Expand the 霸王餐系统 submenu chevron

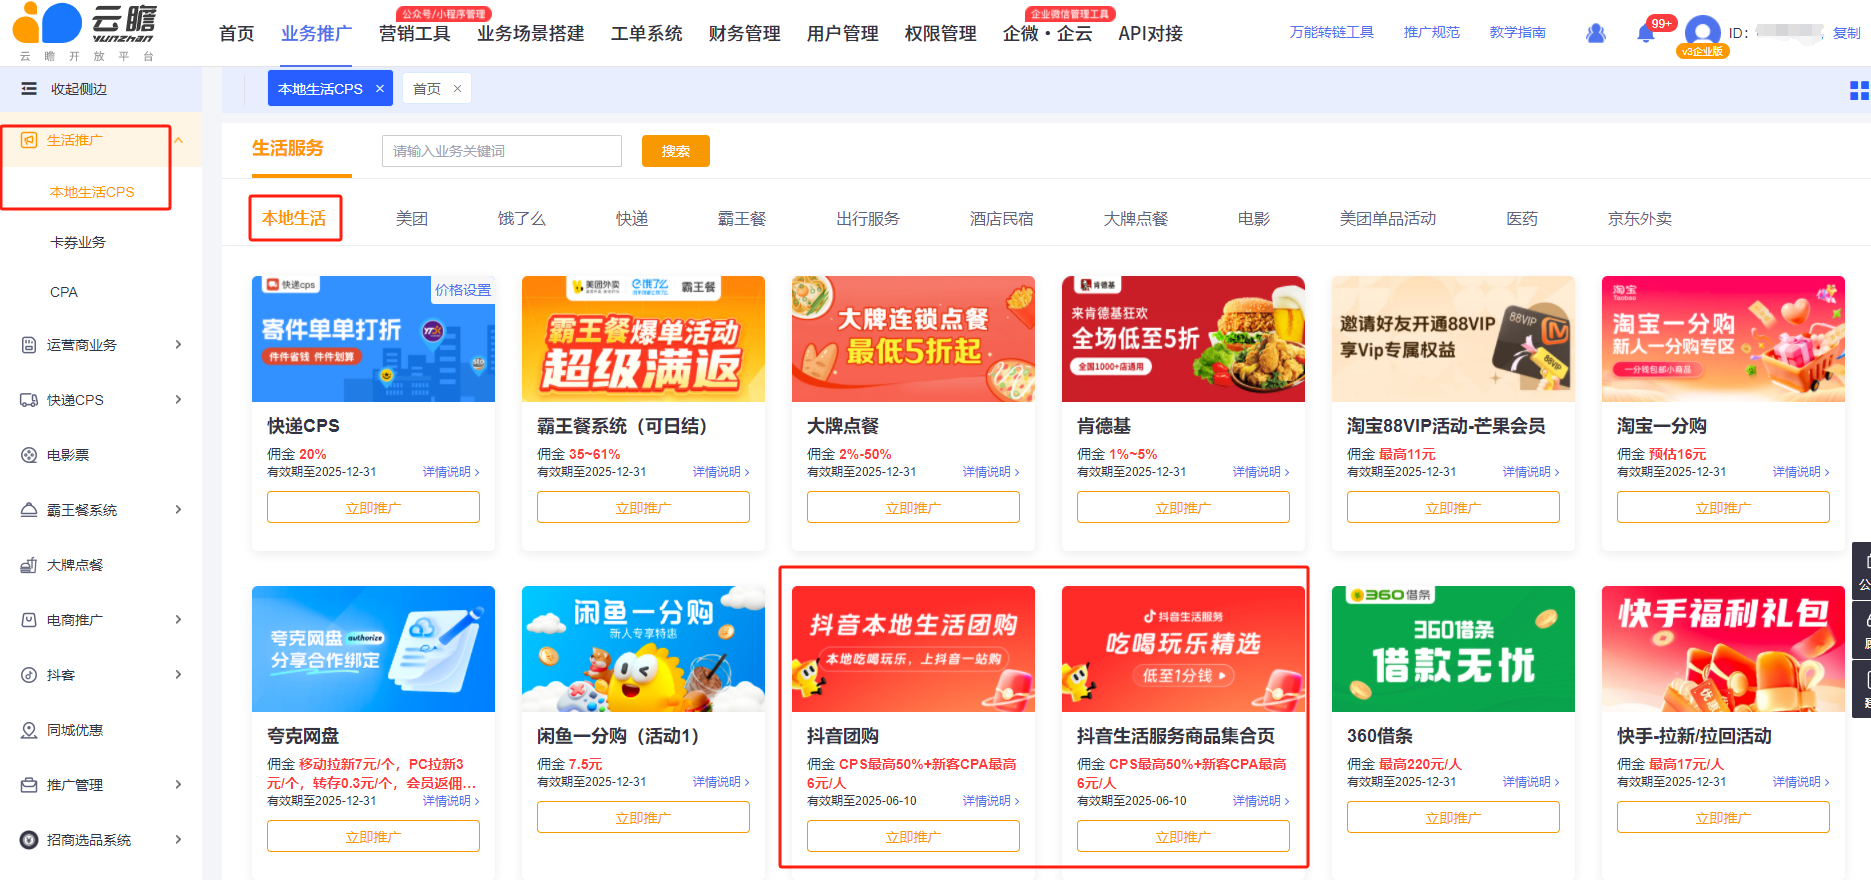(x=179, y=510)
